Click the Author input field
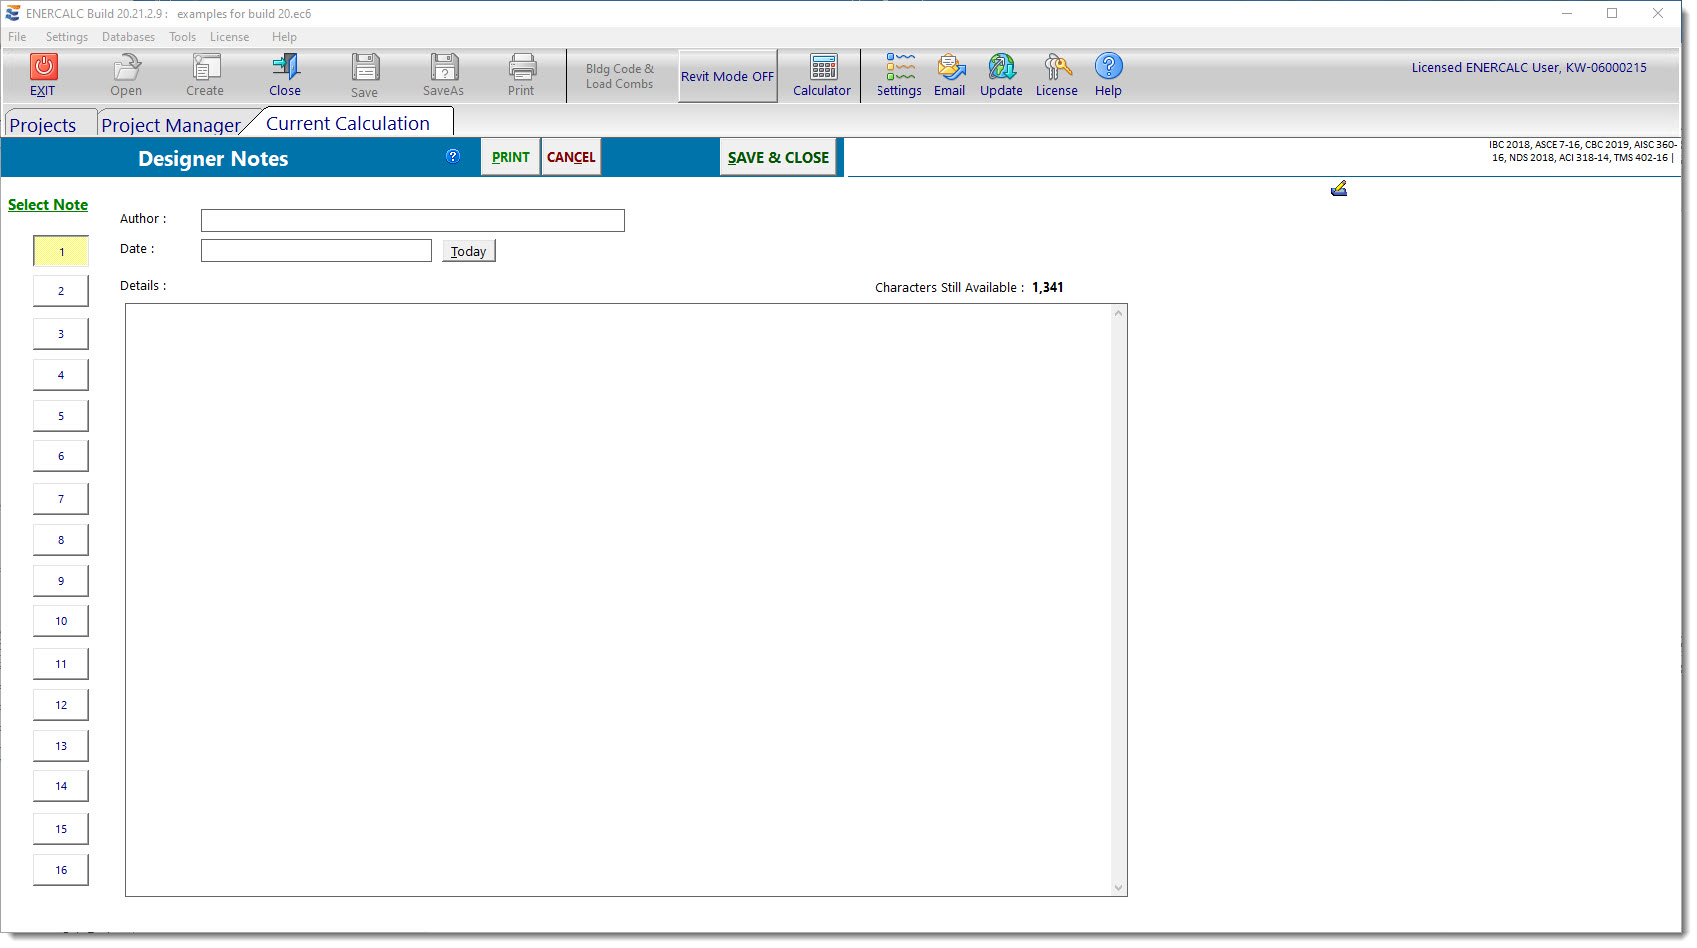The image size is (1697, 948). click(x=412, y=220)
